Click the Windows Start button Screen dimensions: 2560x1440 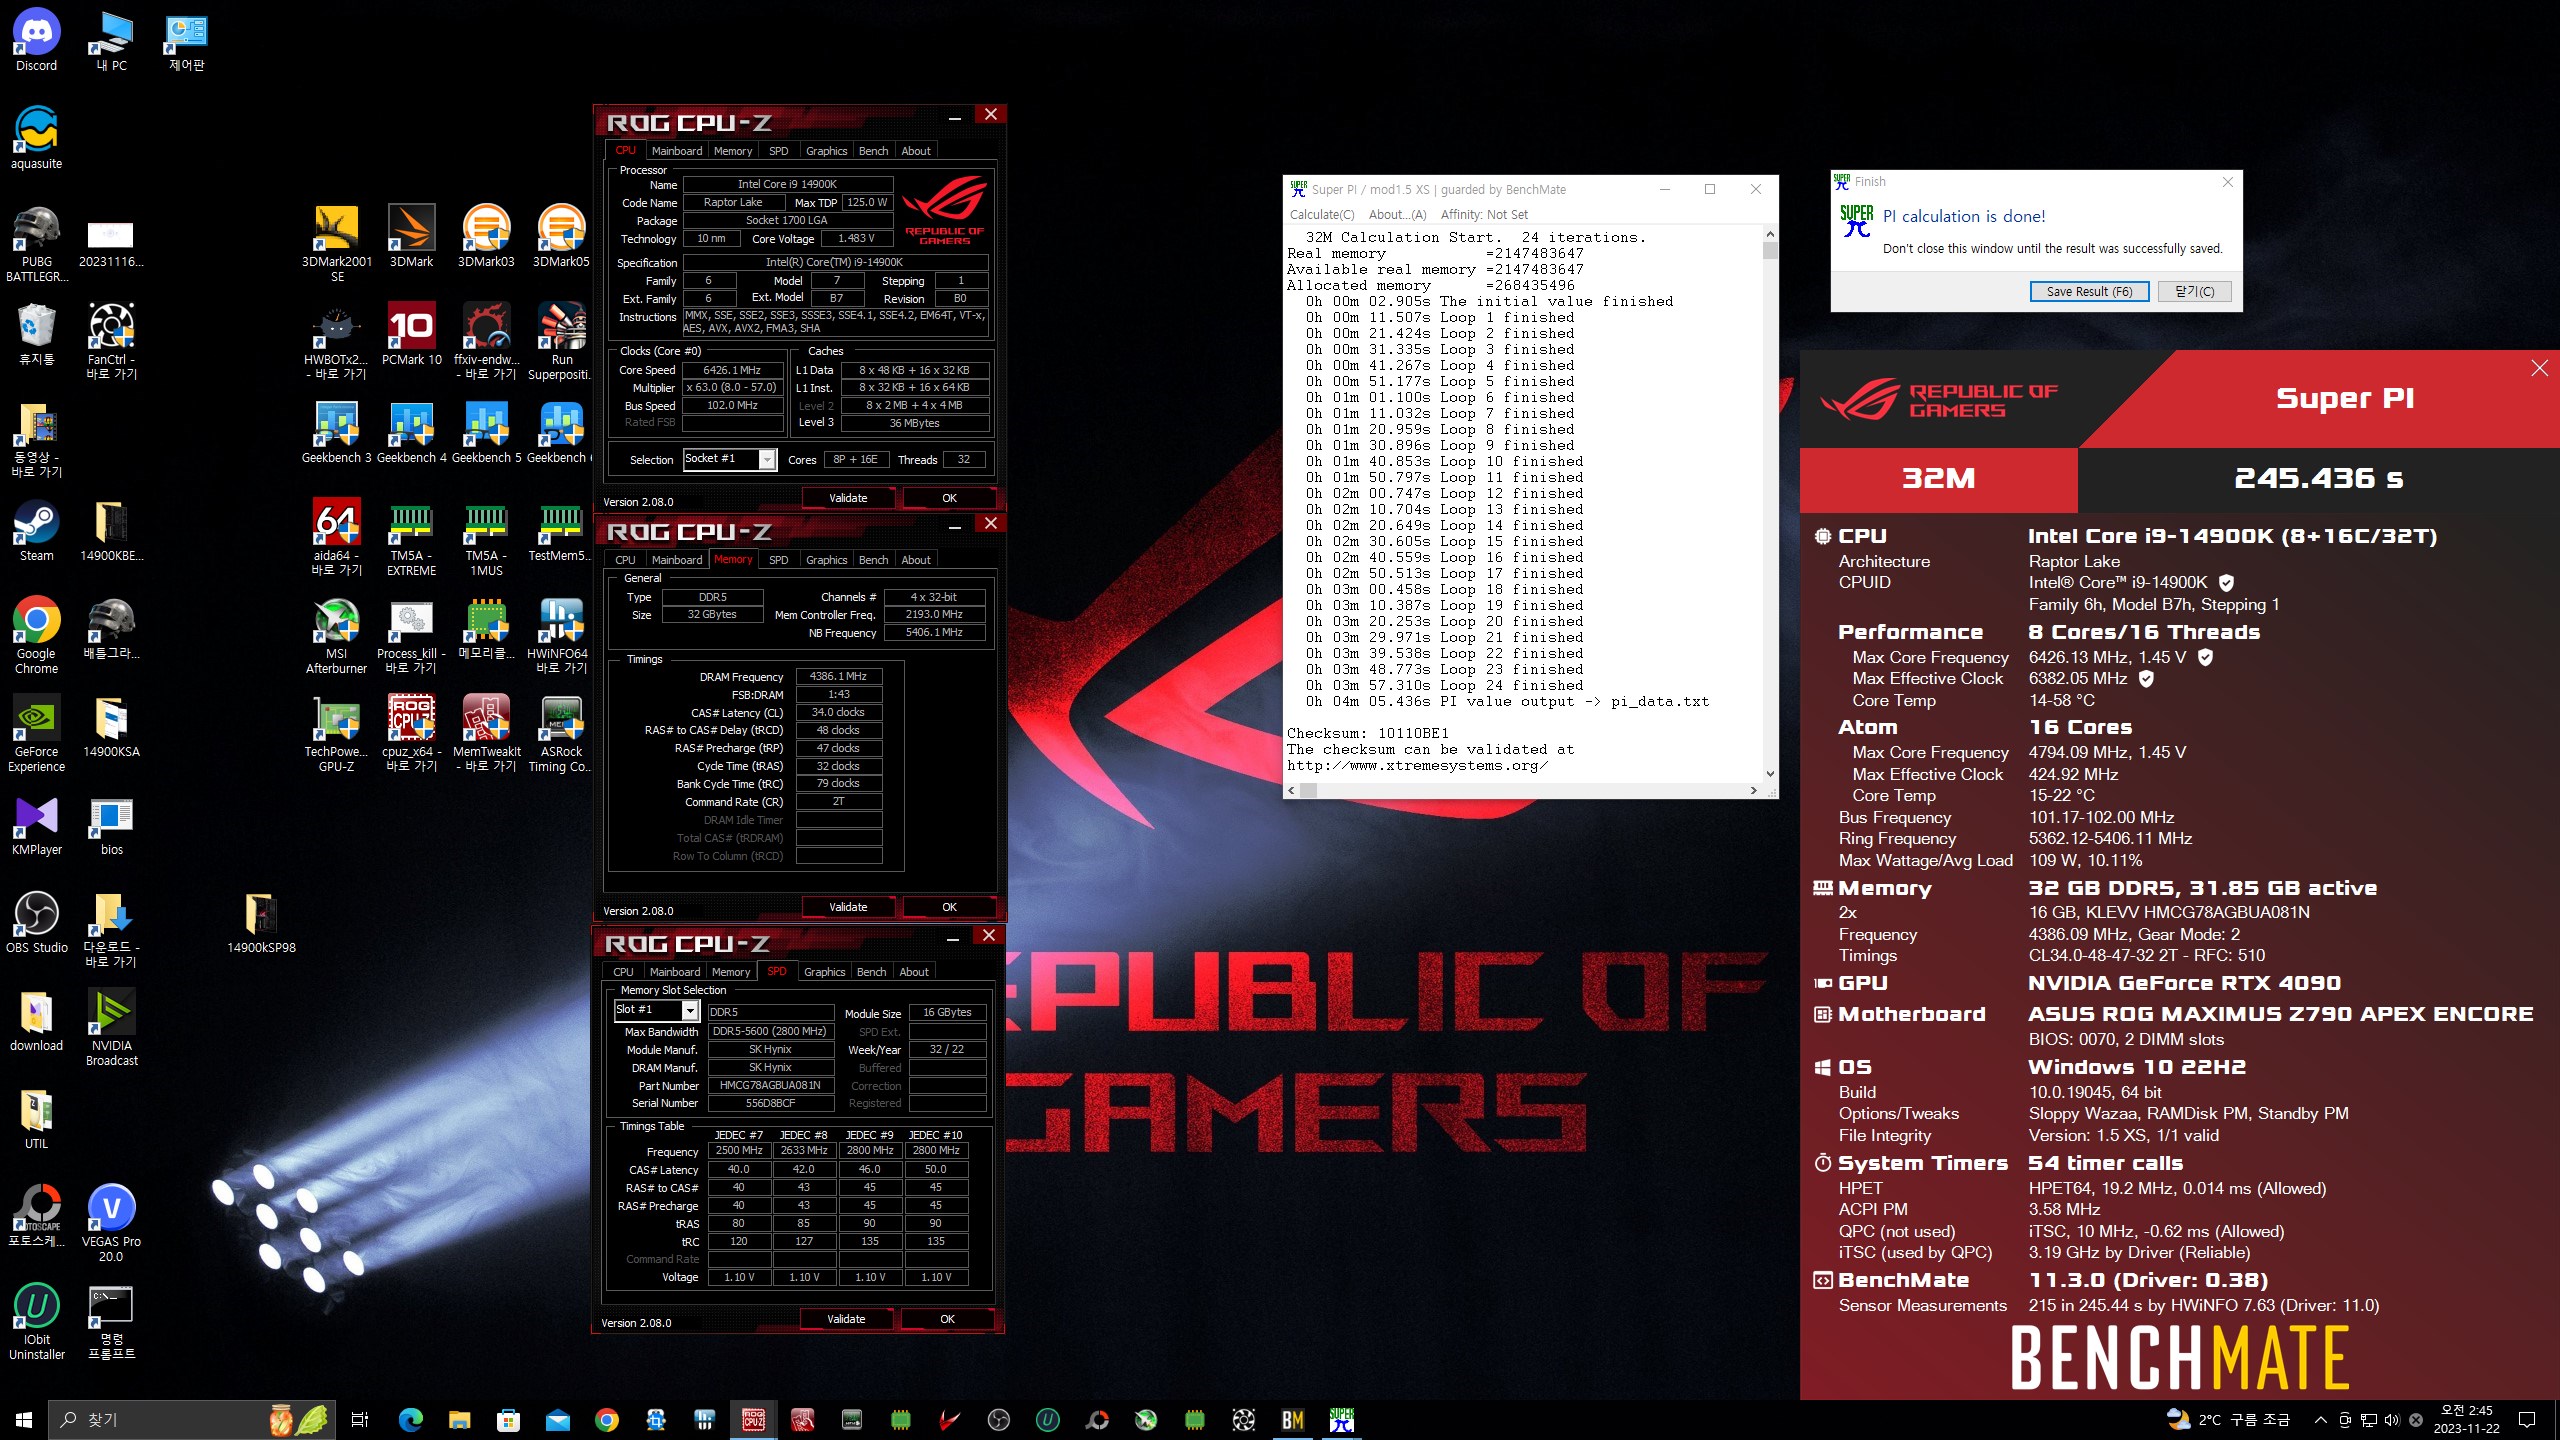click(x=24, y=1419)
